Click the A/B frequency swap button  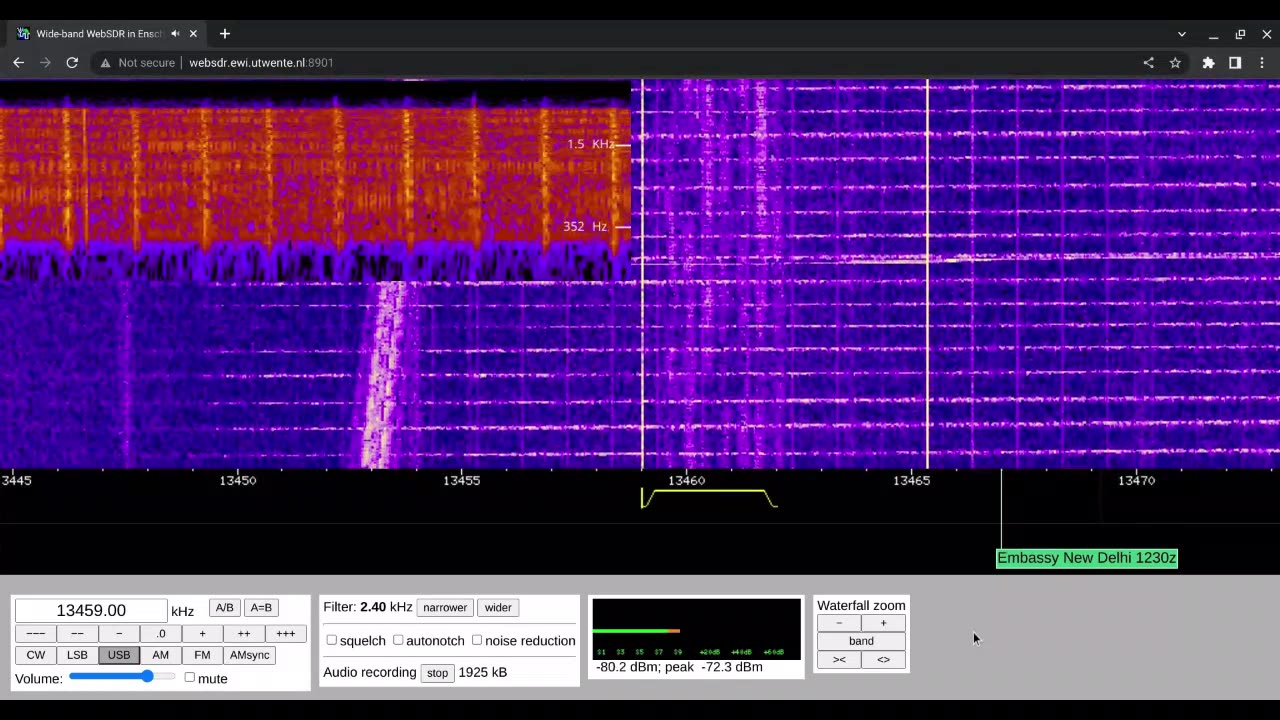[x=224, y=608]
